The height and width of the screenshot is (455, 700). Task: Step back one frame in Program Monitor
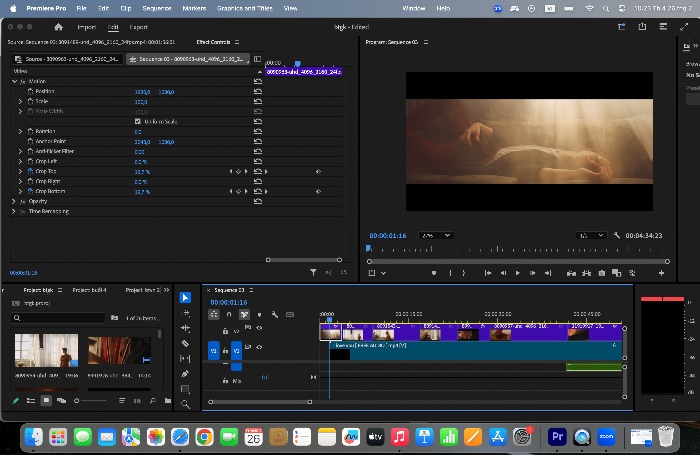click(x=503, y=273)
